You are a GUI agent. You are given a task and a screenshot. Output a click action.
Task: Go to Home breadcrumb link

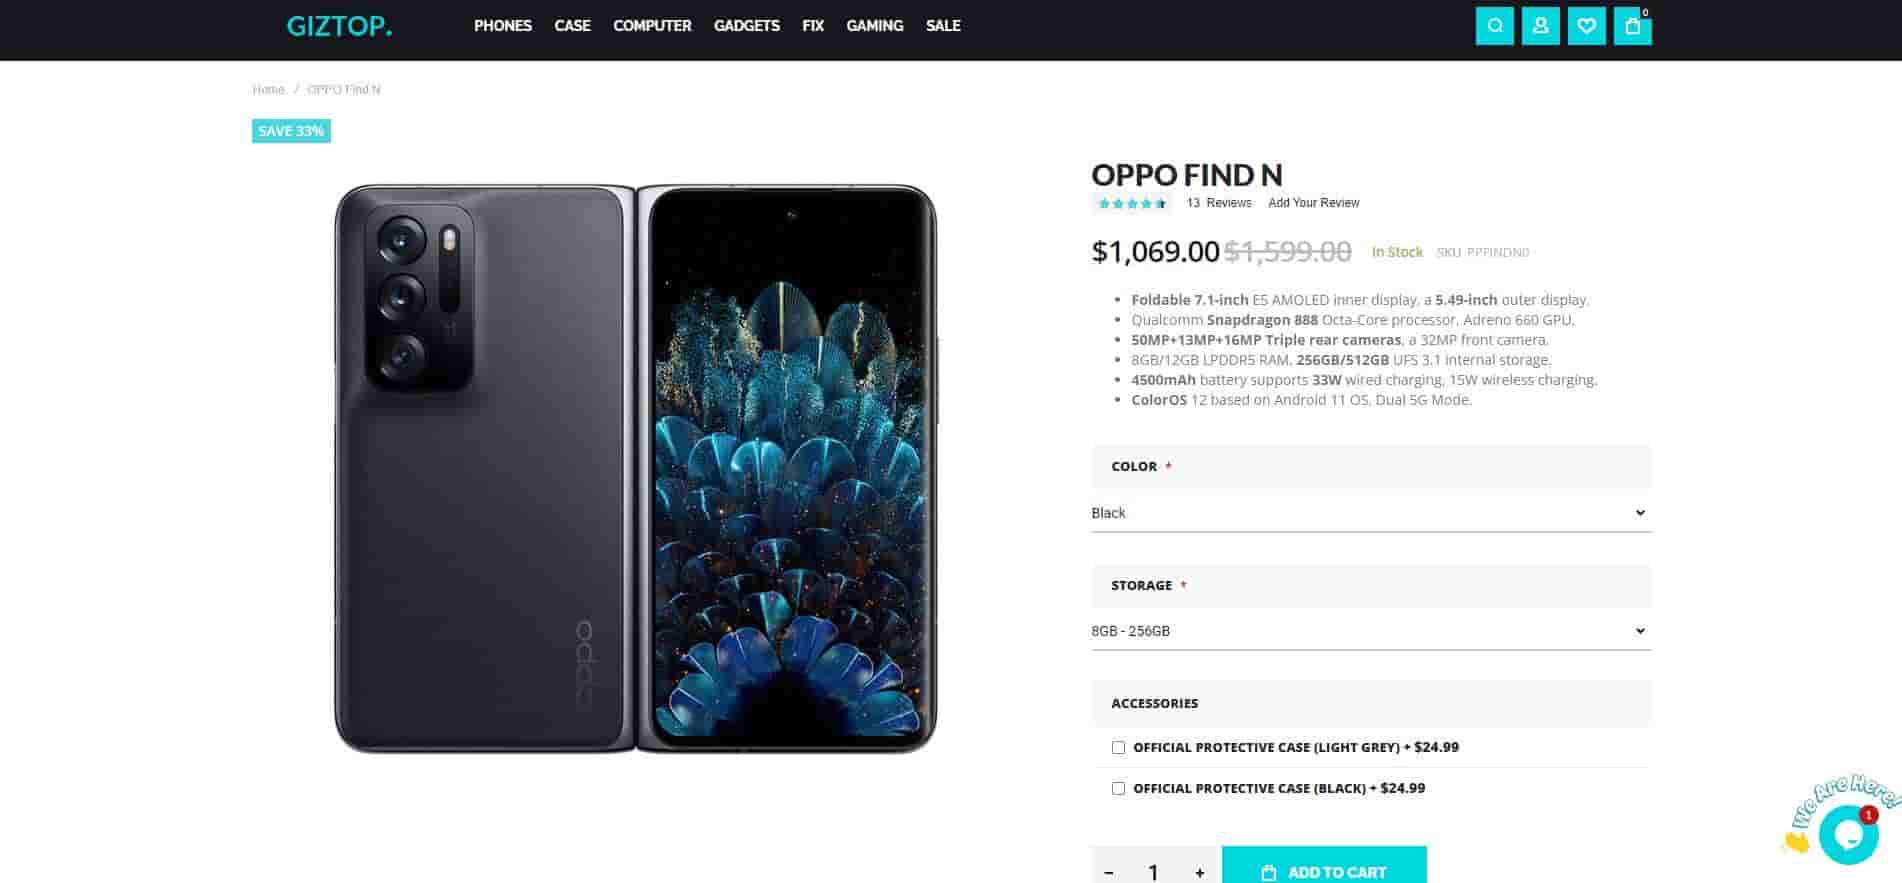coord(268,90)
